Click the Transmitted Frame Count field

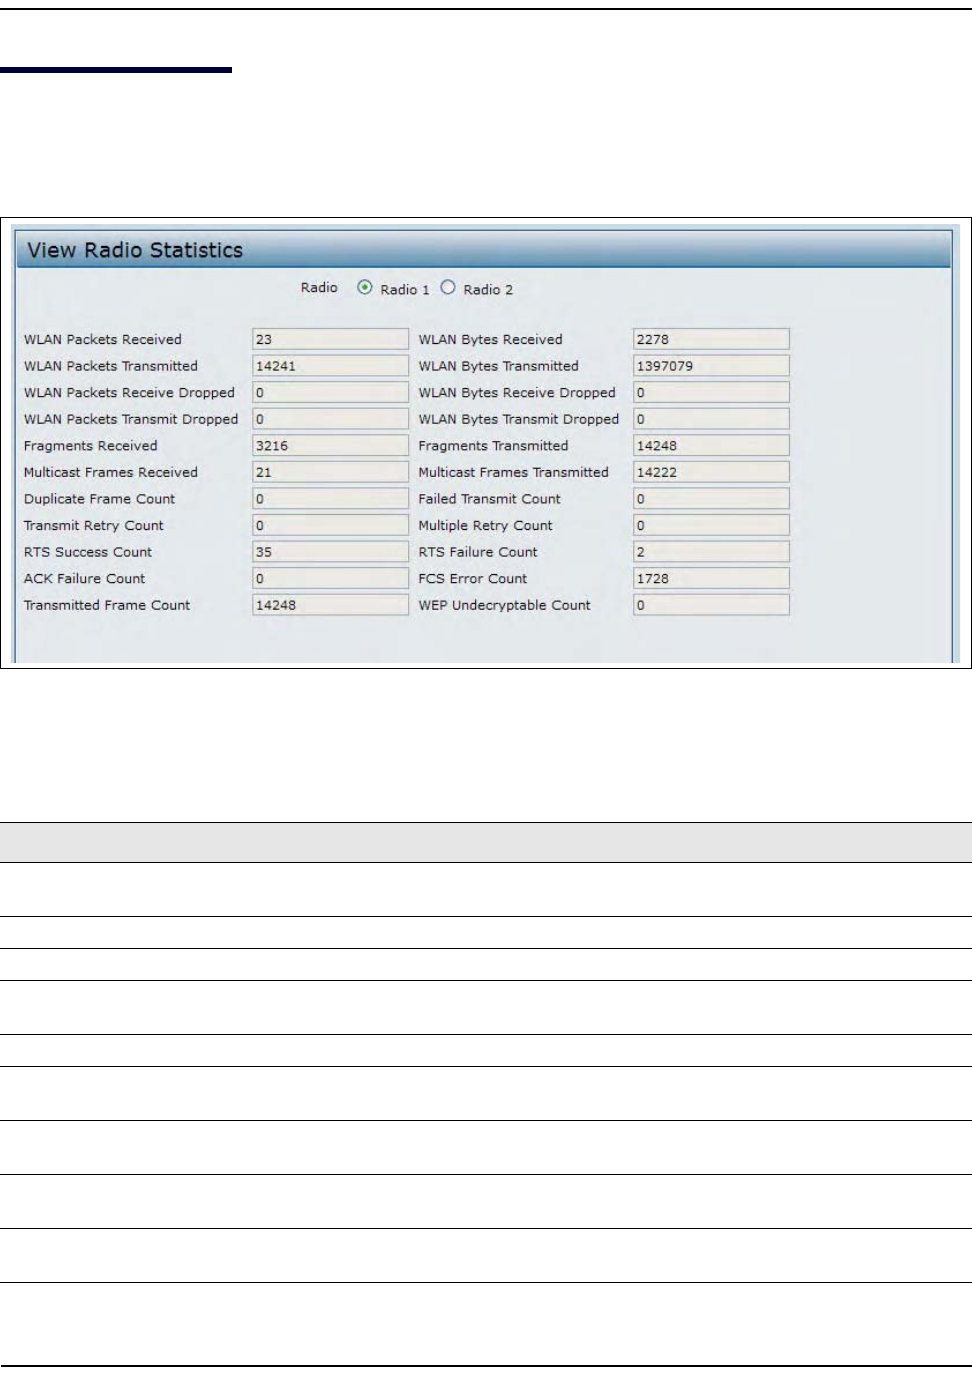tap(331, 604)
